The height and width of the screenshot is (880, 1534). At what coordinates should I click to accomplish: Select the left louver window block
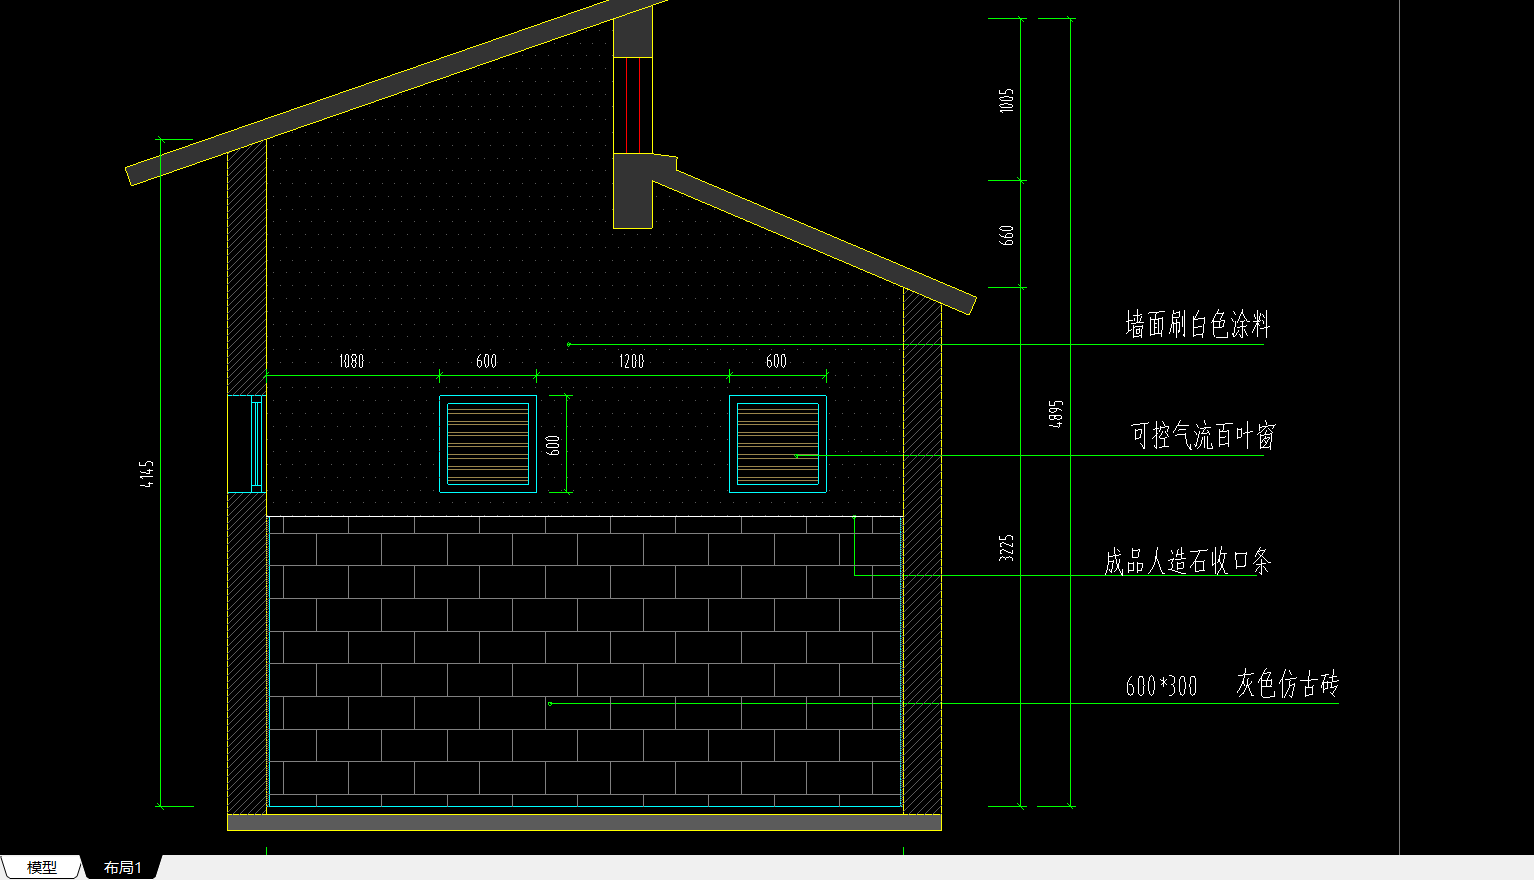coord(488,444)
